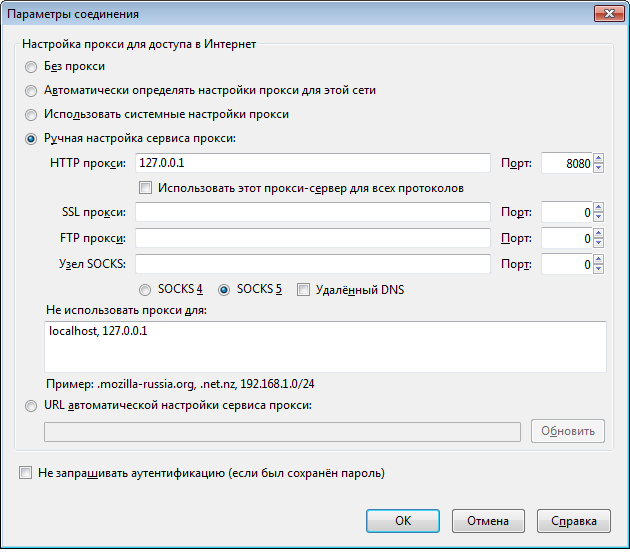The image size is (630, 553).
Task: Focus the SSL proxy address field
Action: 313,212
